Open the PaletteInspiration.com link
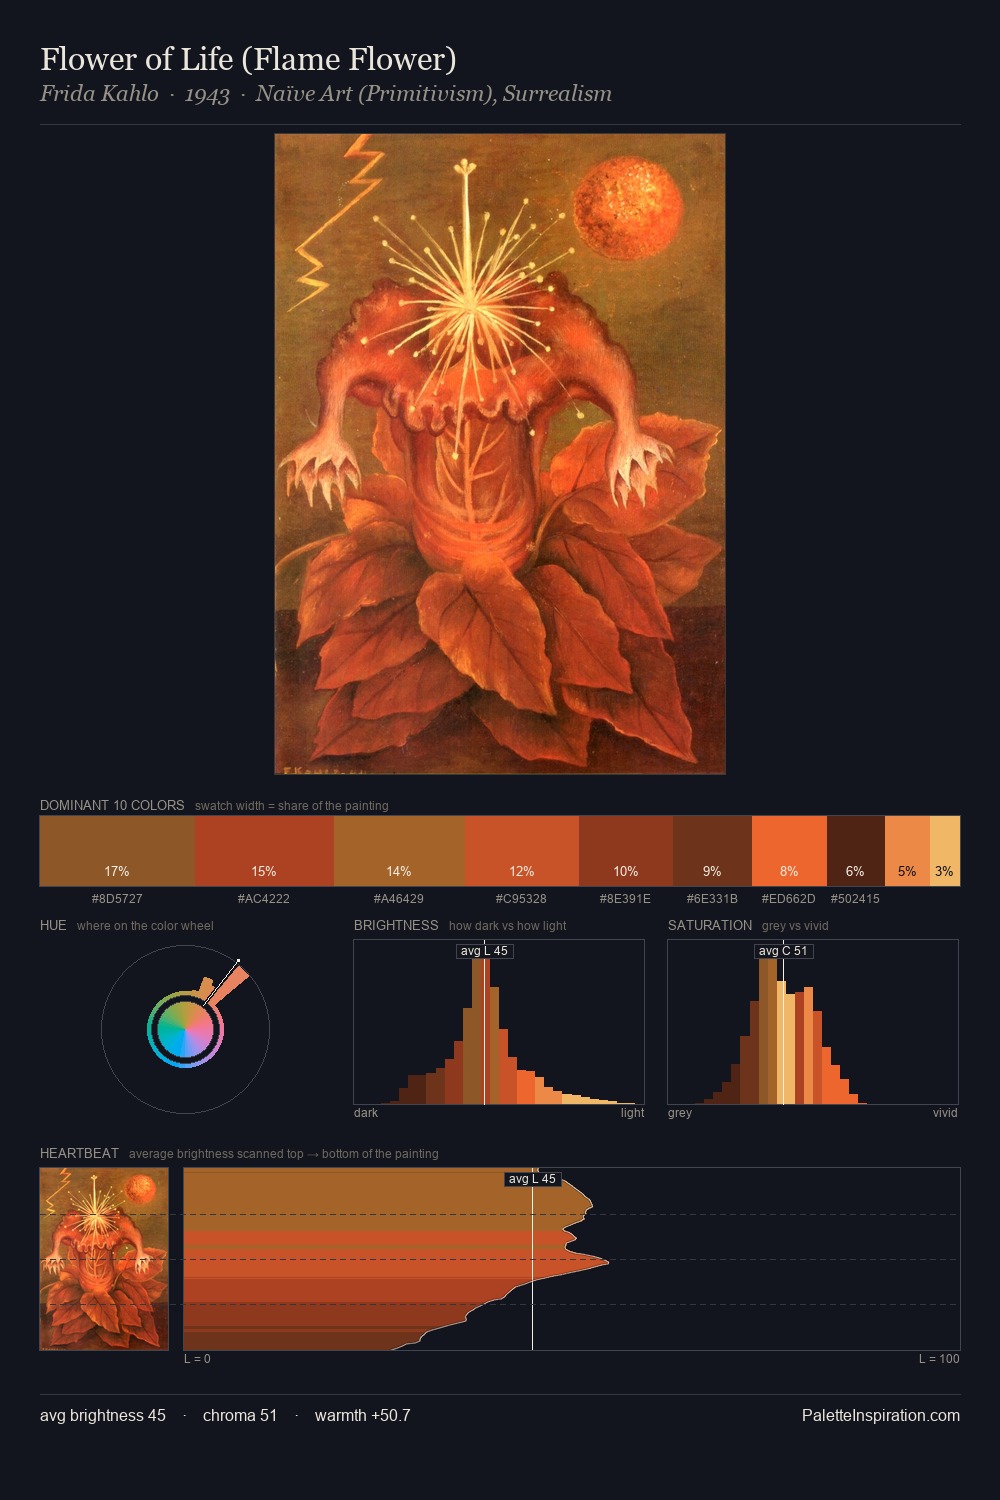Screen dimensions: 1000x1500 (881, 1415)
